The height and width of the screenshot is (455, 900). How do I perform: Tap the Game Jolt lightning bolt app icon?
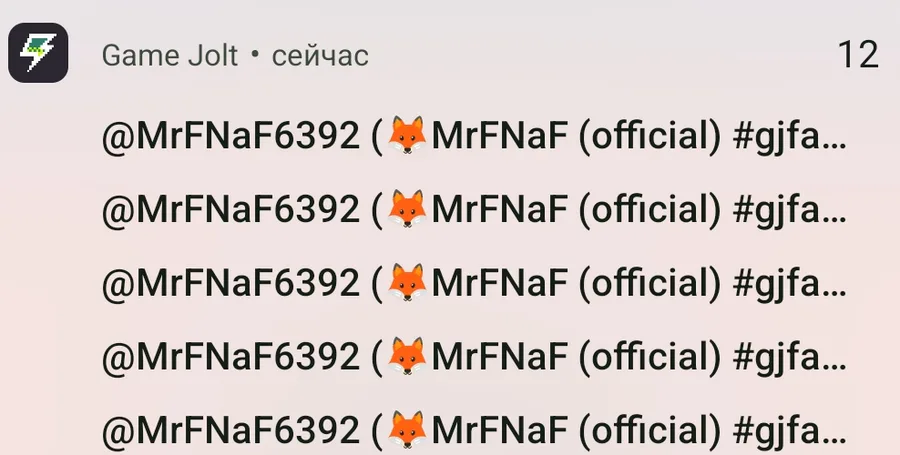38,53
